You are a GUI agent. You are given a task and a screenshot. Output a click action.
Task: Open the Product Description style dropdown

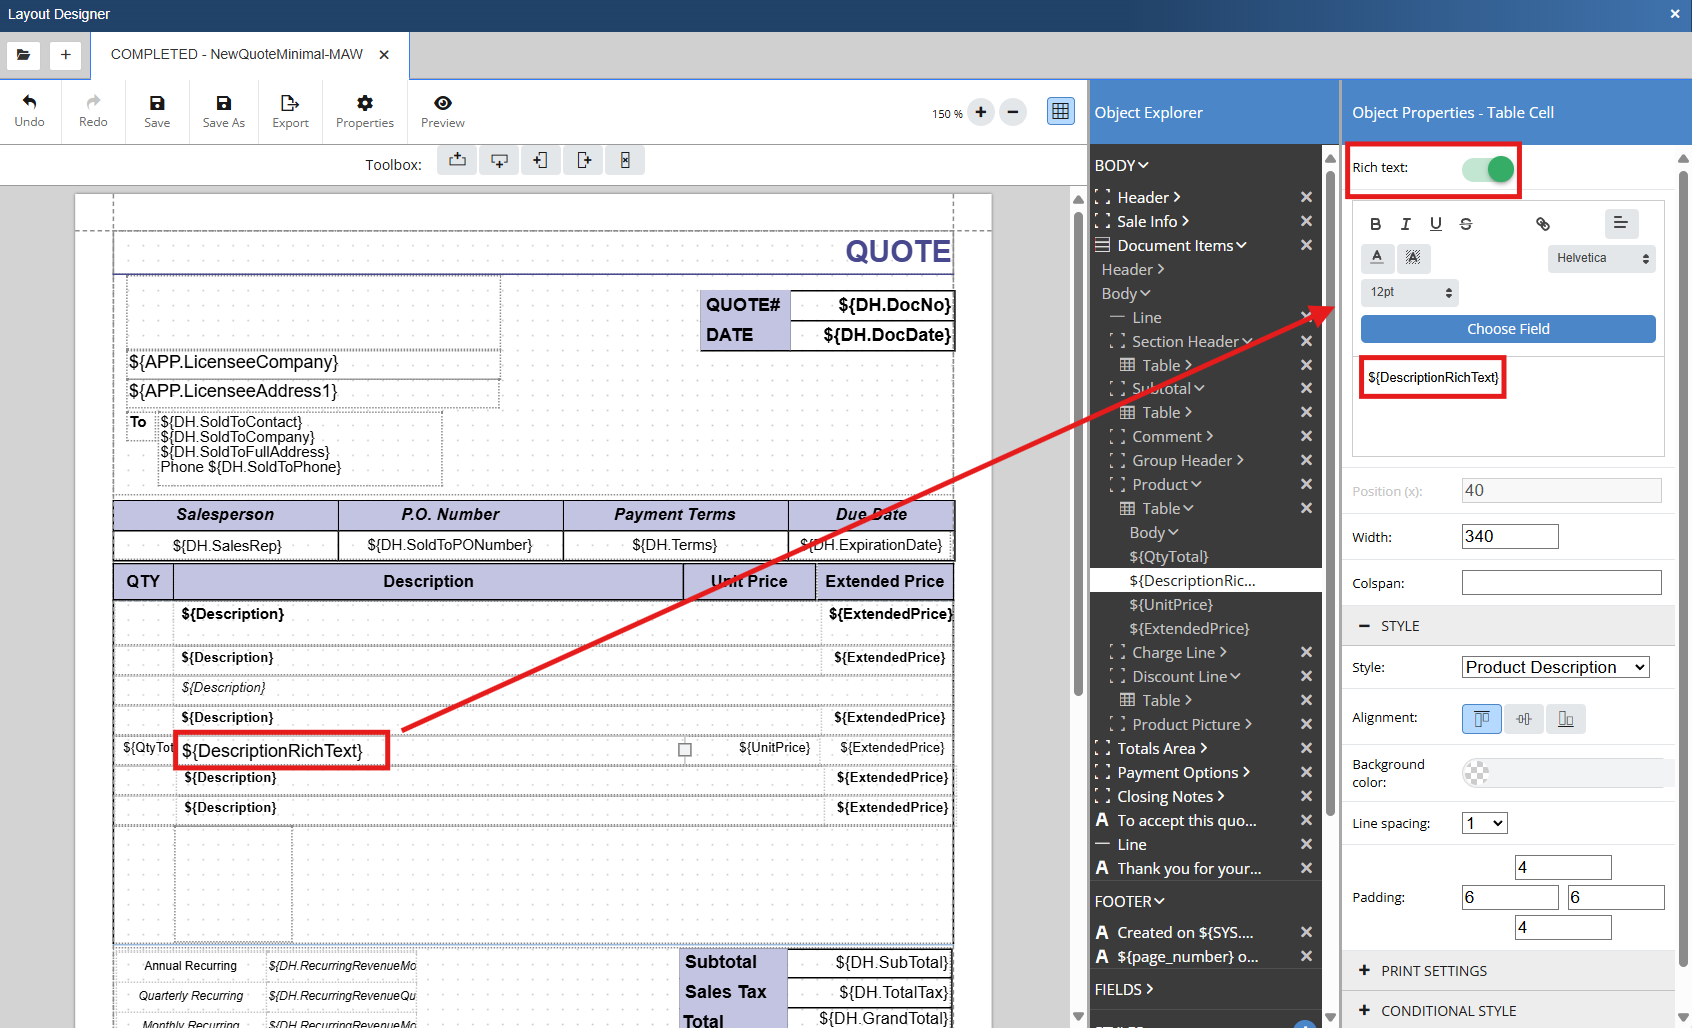tap(1555, 667)
